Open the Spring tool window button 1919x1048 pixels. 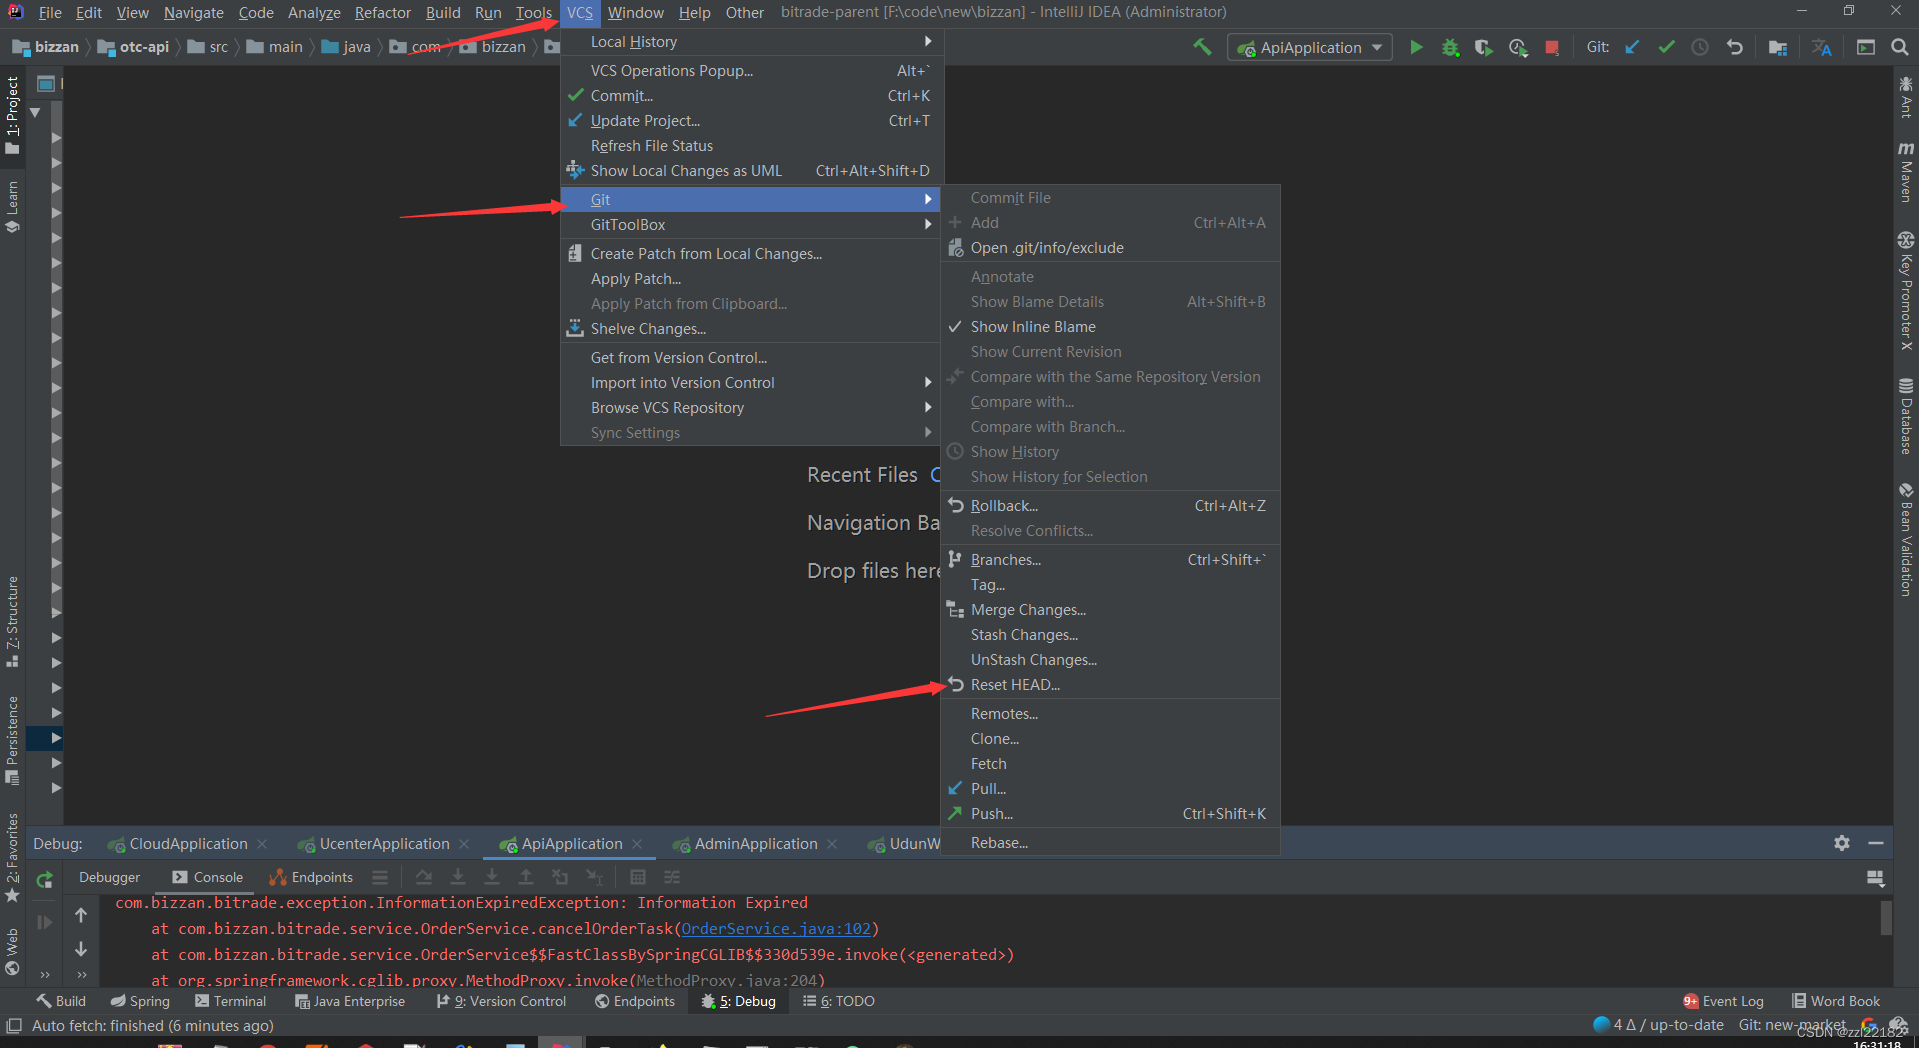point(140,1001)
